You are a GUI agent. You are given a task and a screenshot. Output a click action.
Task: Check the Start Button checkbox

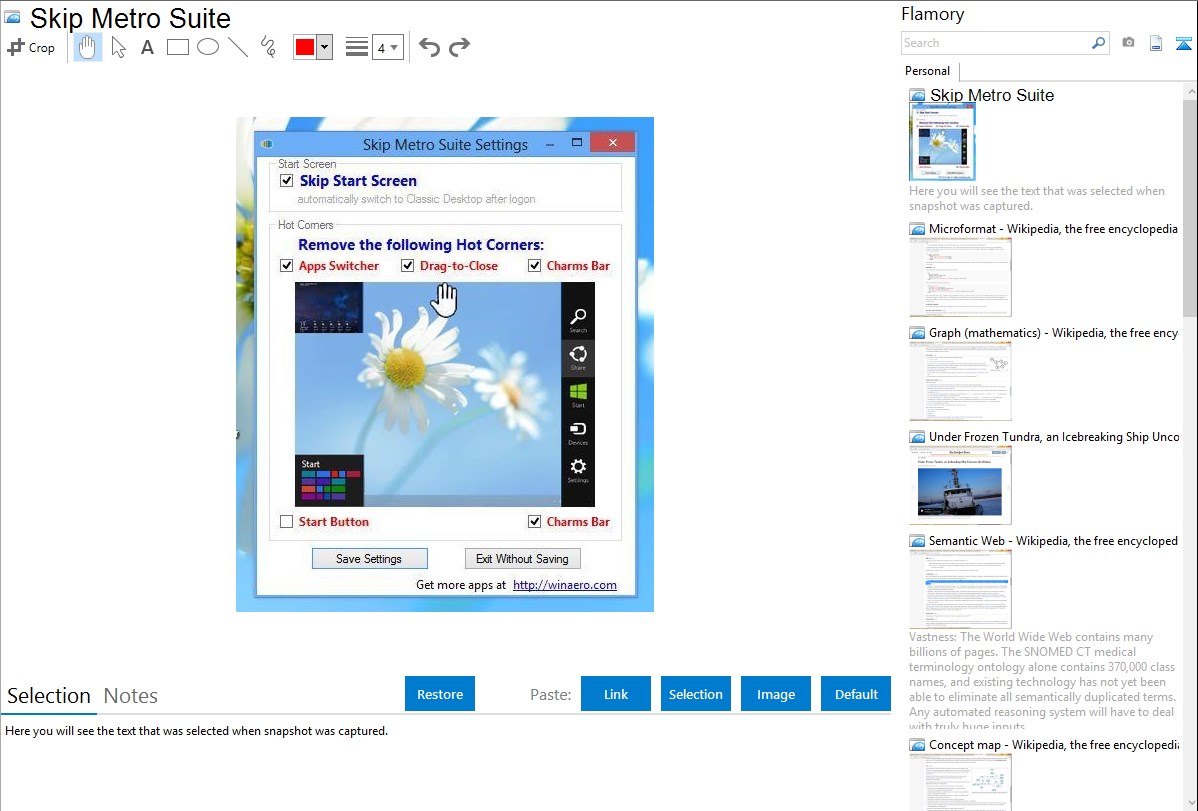[287, 522]
